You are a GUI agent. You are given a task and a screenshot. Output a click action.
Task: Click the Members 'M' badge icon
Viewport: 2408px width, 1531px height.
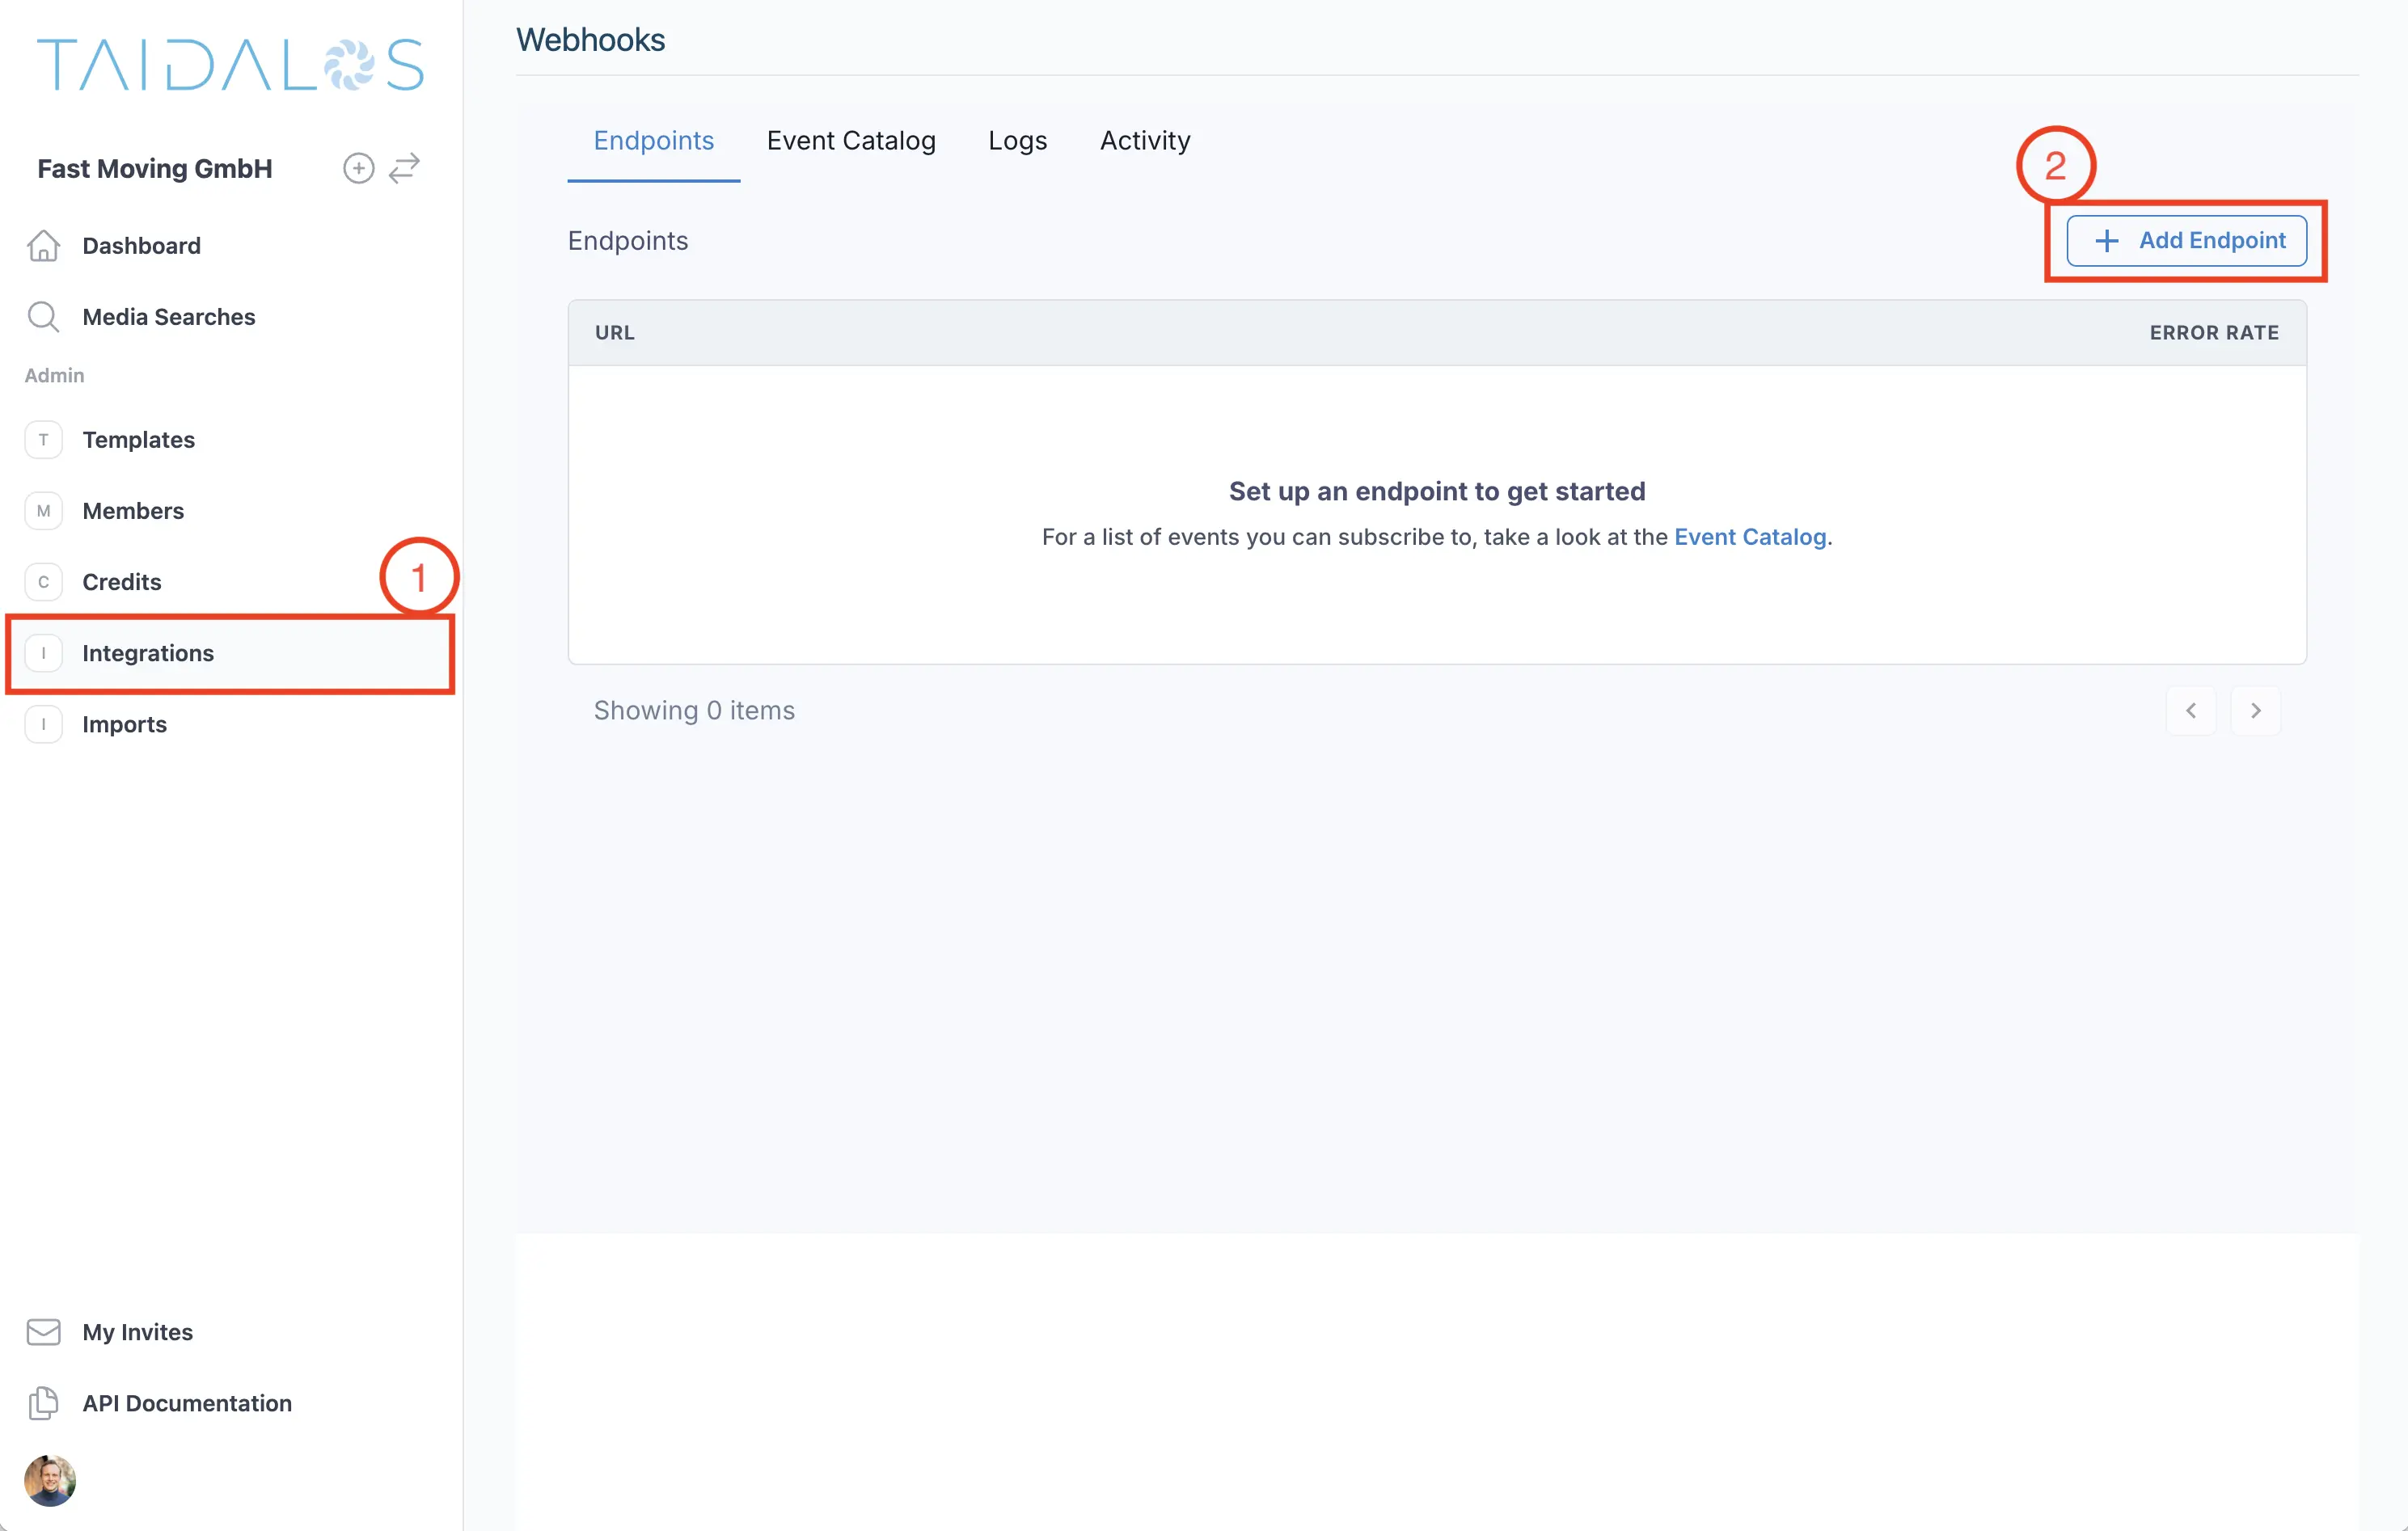(43, 510)
